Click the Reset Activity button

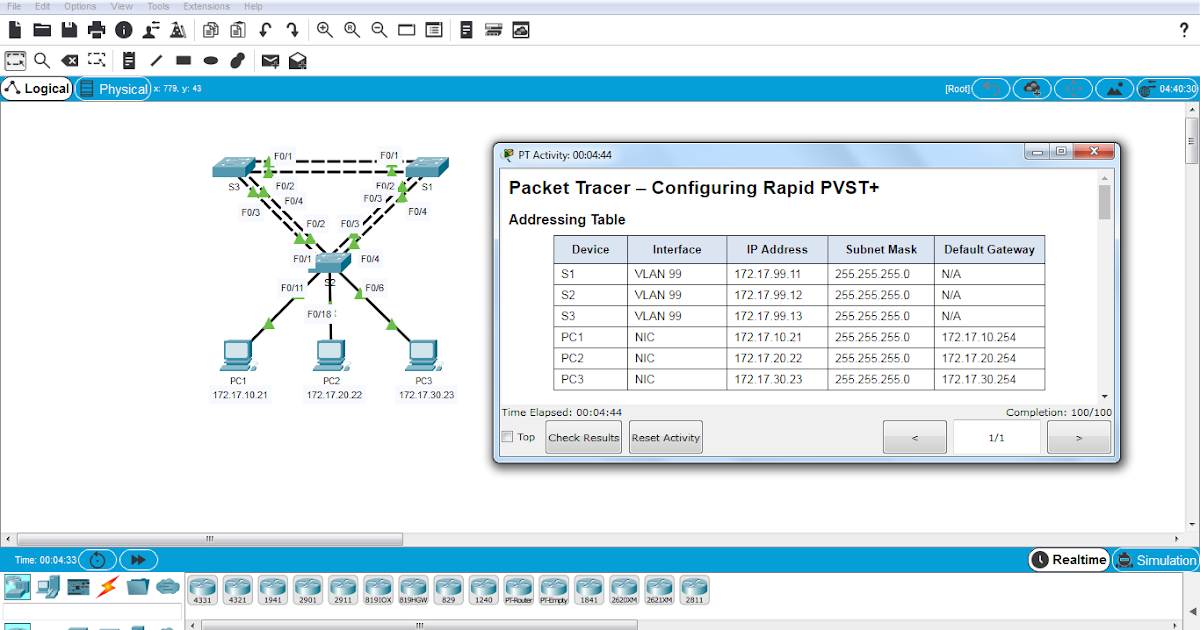[x=665, y=437]
